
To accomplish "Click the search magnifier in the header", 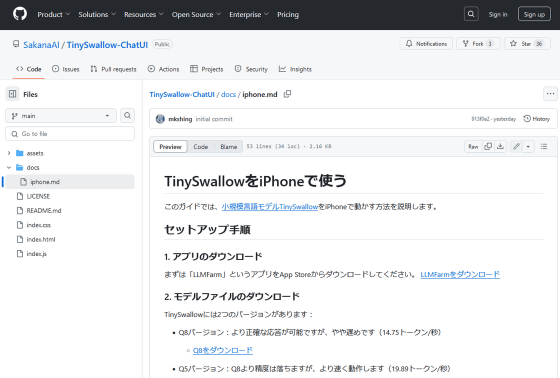I will (471, 14).
